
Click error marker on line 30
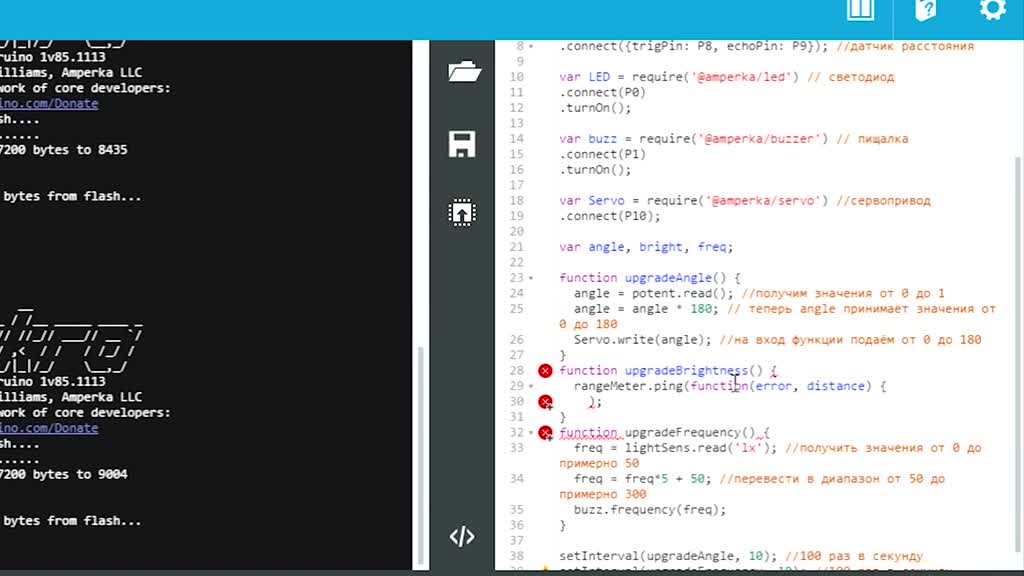545,402
